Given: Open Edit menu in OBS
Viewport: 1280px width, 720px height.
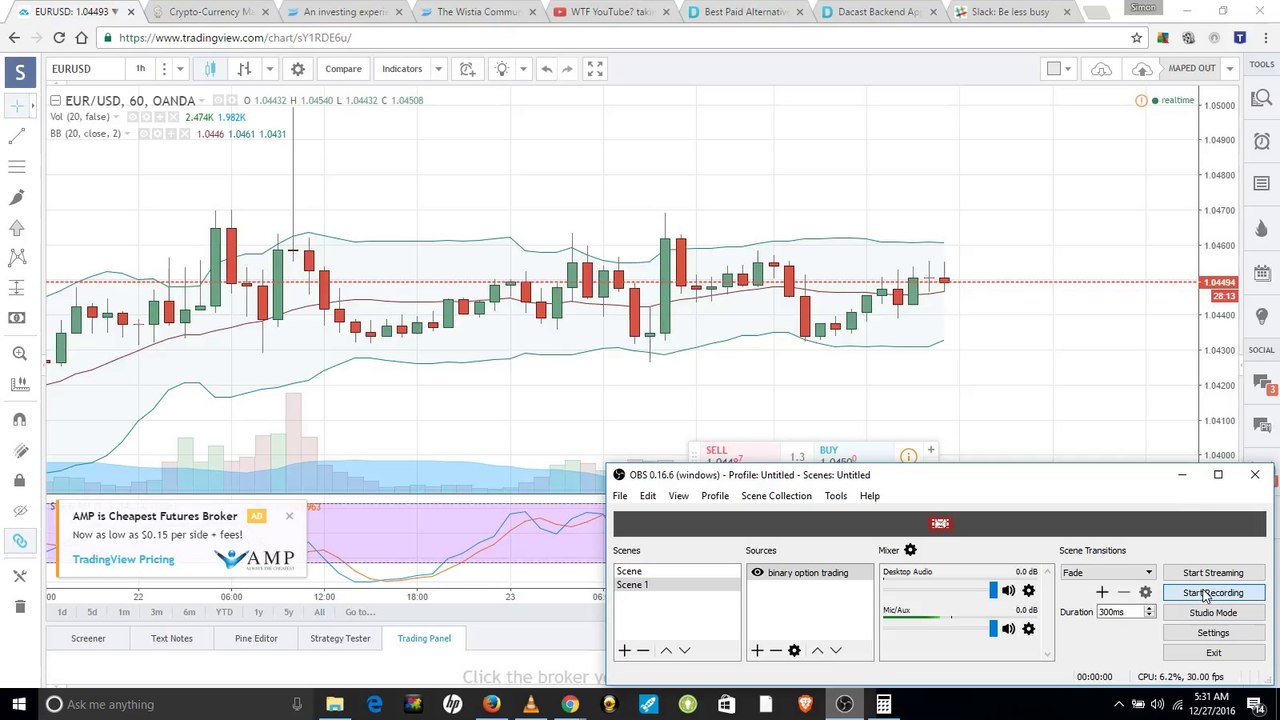Looking at the screenshot, I should [x=648, y=496].
